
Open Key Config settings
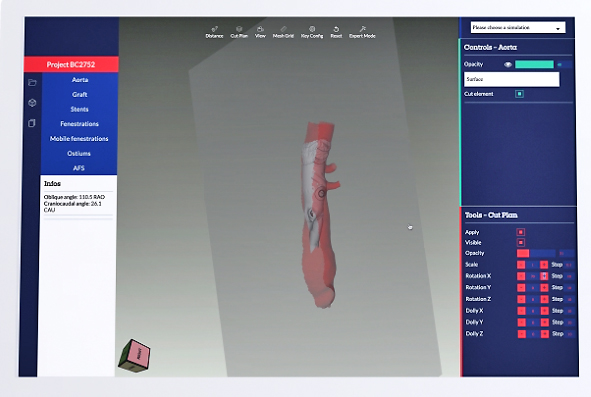pos(312,32)
